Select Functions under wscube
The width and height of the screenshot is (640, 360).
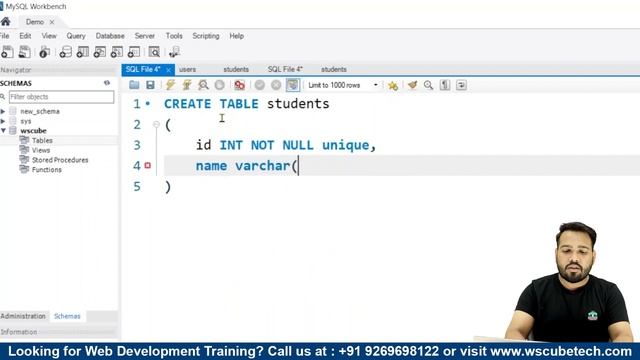click(47, 170)
